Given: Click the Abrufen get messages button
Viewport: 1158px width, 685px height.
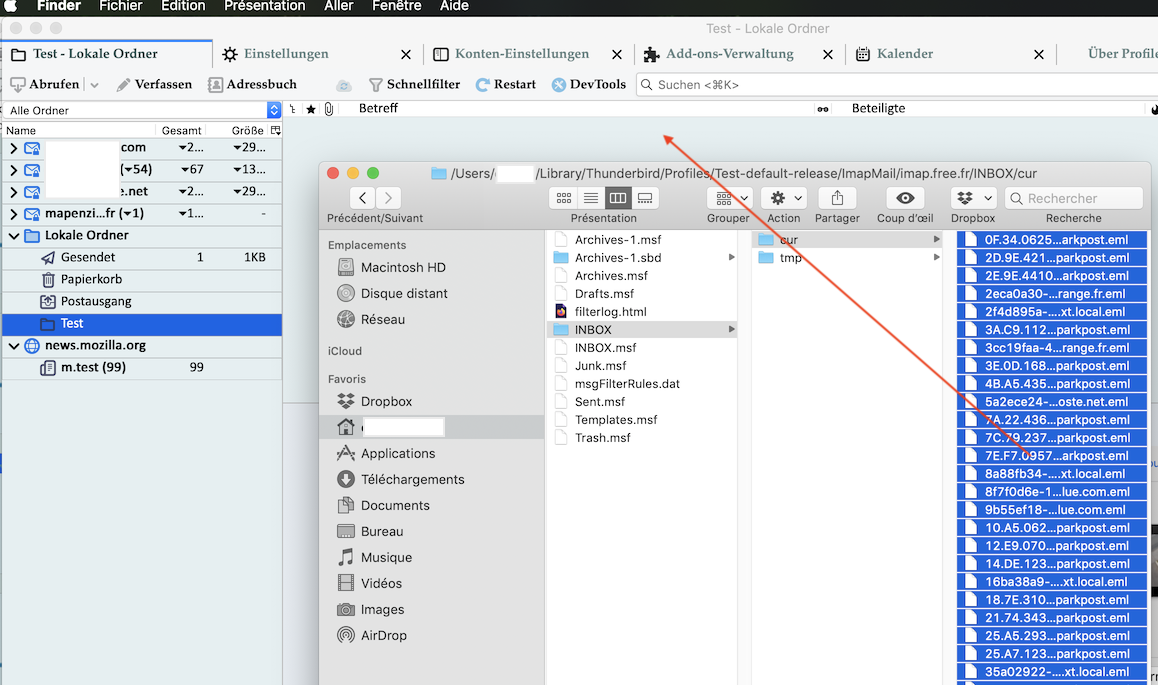Looking at the screenshot, I should (x=45, y=84).
